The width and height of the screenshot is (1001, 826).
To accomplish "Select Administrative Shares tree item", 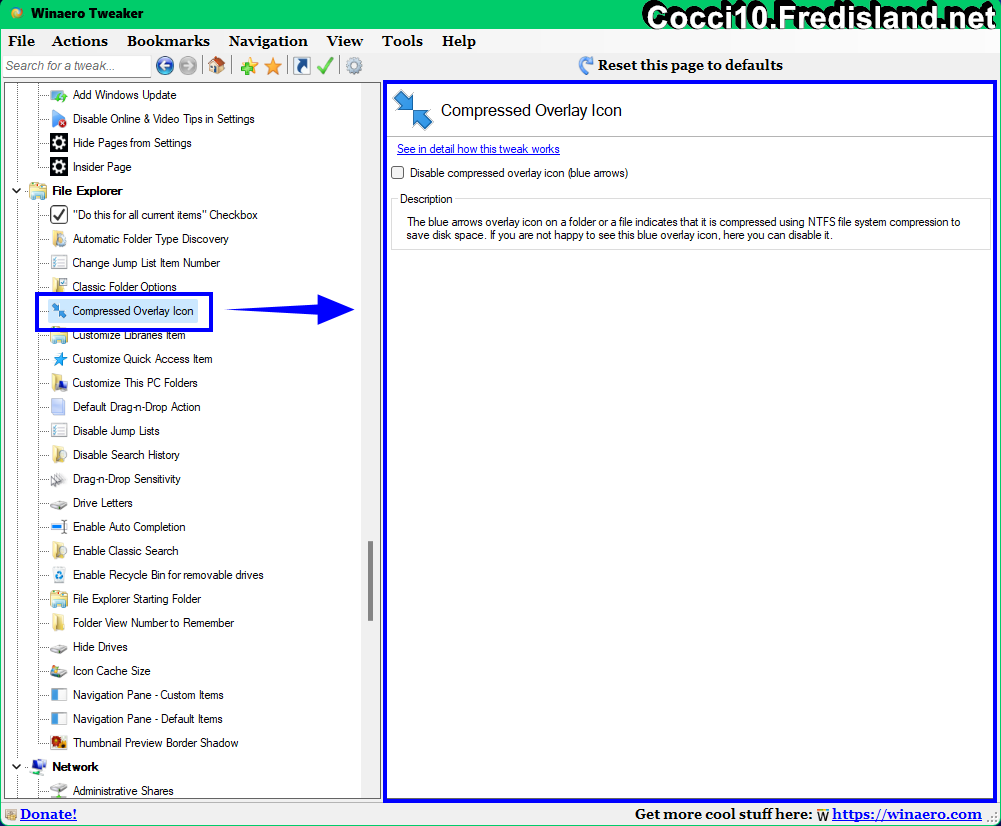I will [x=123, y=790].
